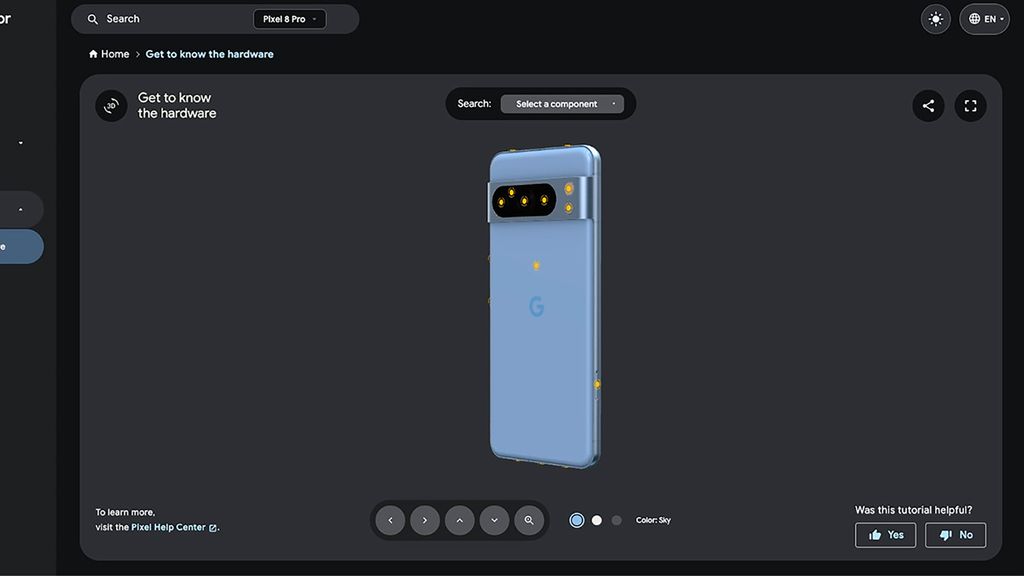This screenshot has width=1024, height=576.
Task: Click 'Get to know the hardware' breadcrumb
Action: coord(210,54)
